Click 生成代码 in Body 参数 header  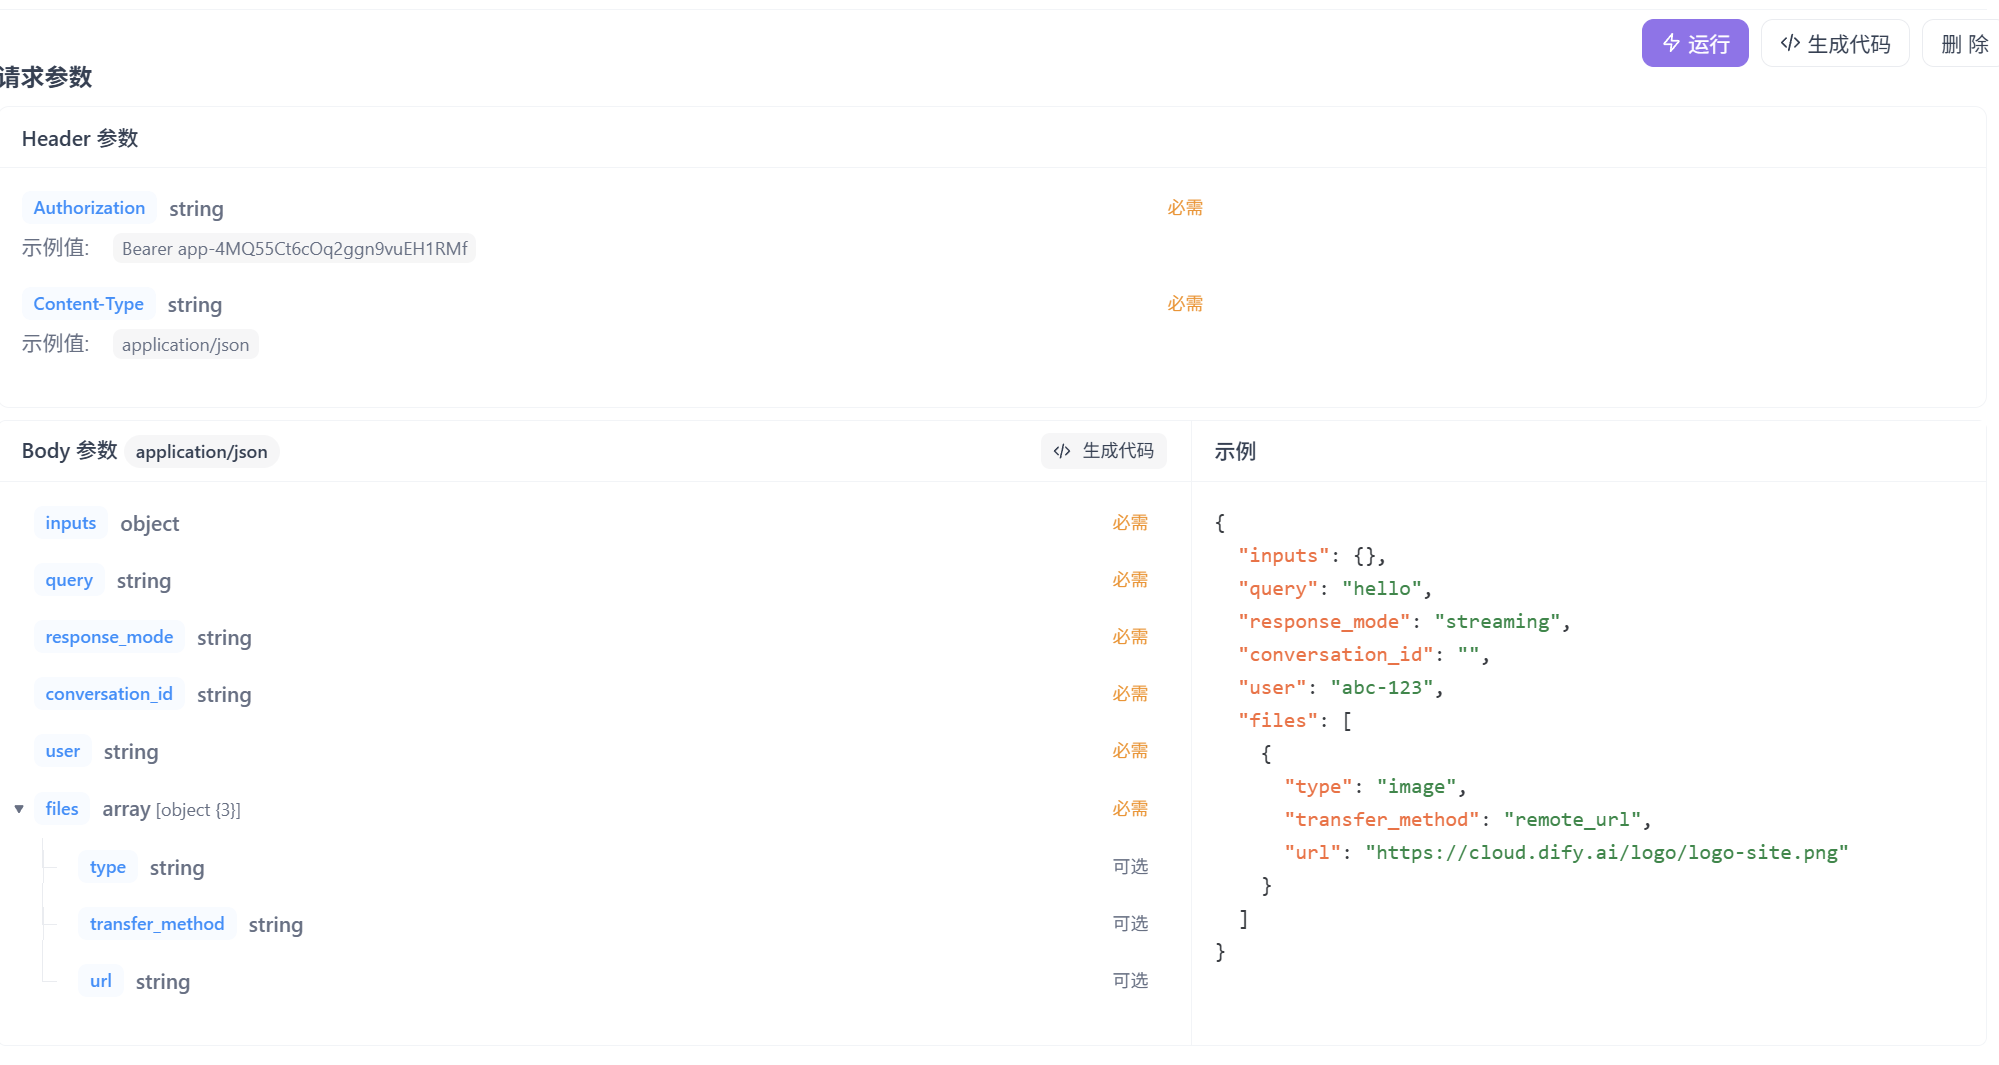tap(1103, 451)
